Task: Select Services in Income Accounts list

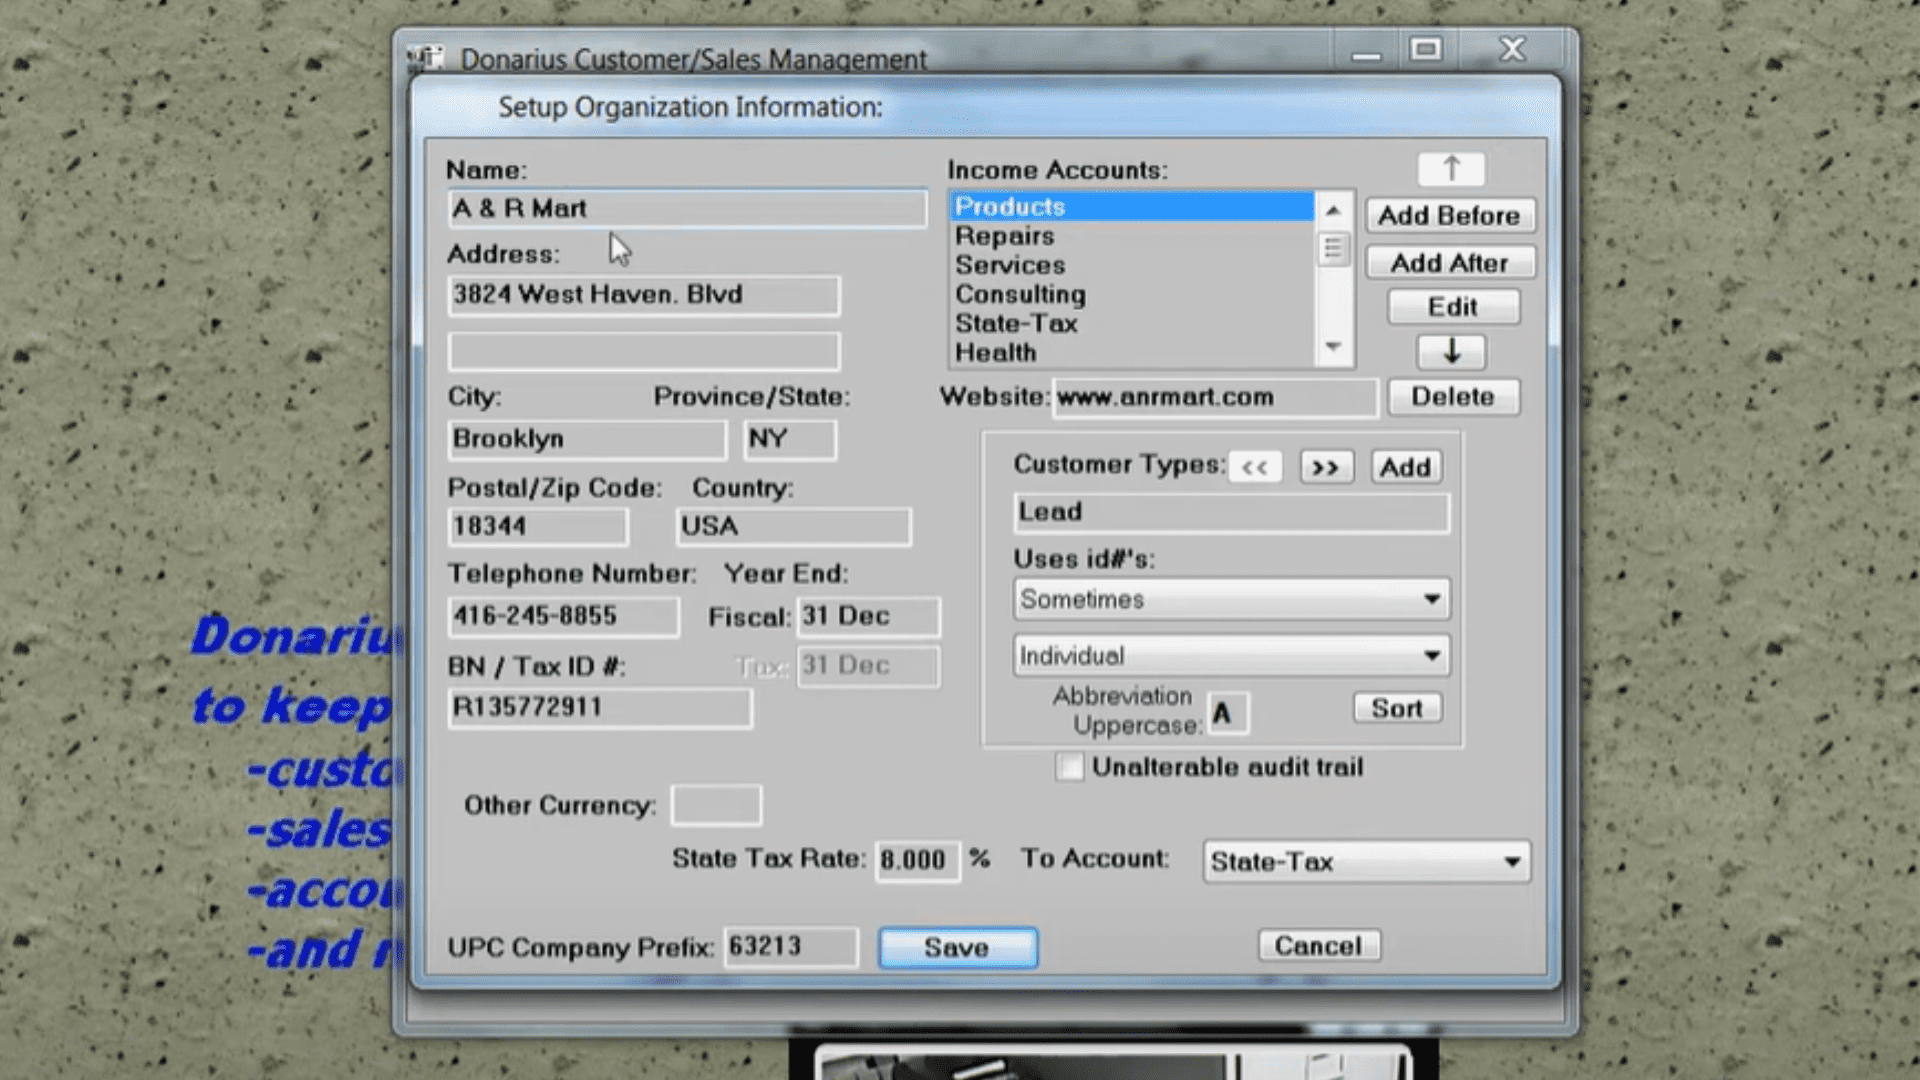Action: tap(1131, 265)
